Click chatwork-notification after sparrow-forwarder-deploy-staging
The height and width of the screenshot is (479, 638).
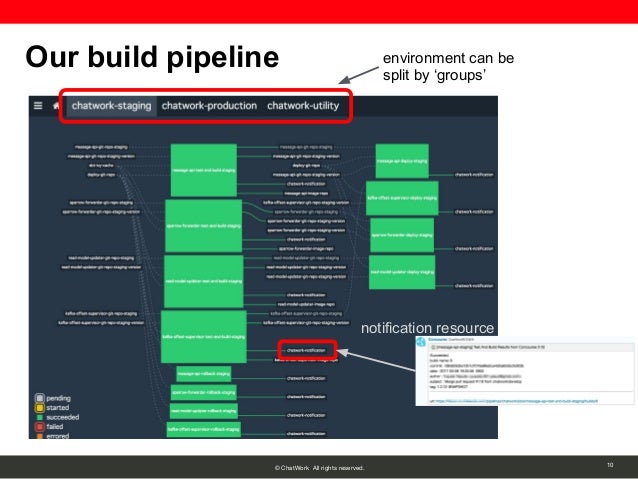point(474,249)
